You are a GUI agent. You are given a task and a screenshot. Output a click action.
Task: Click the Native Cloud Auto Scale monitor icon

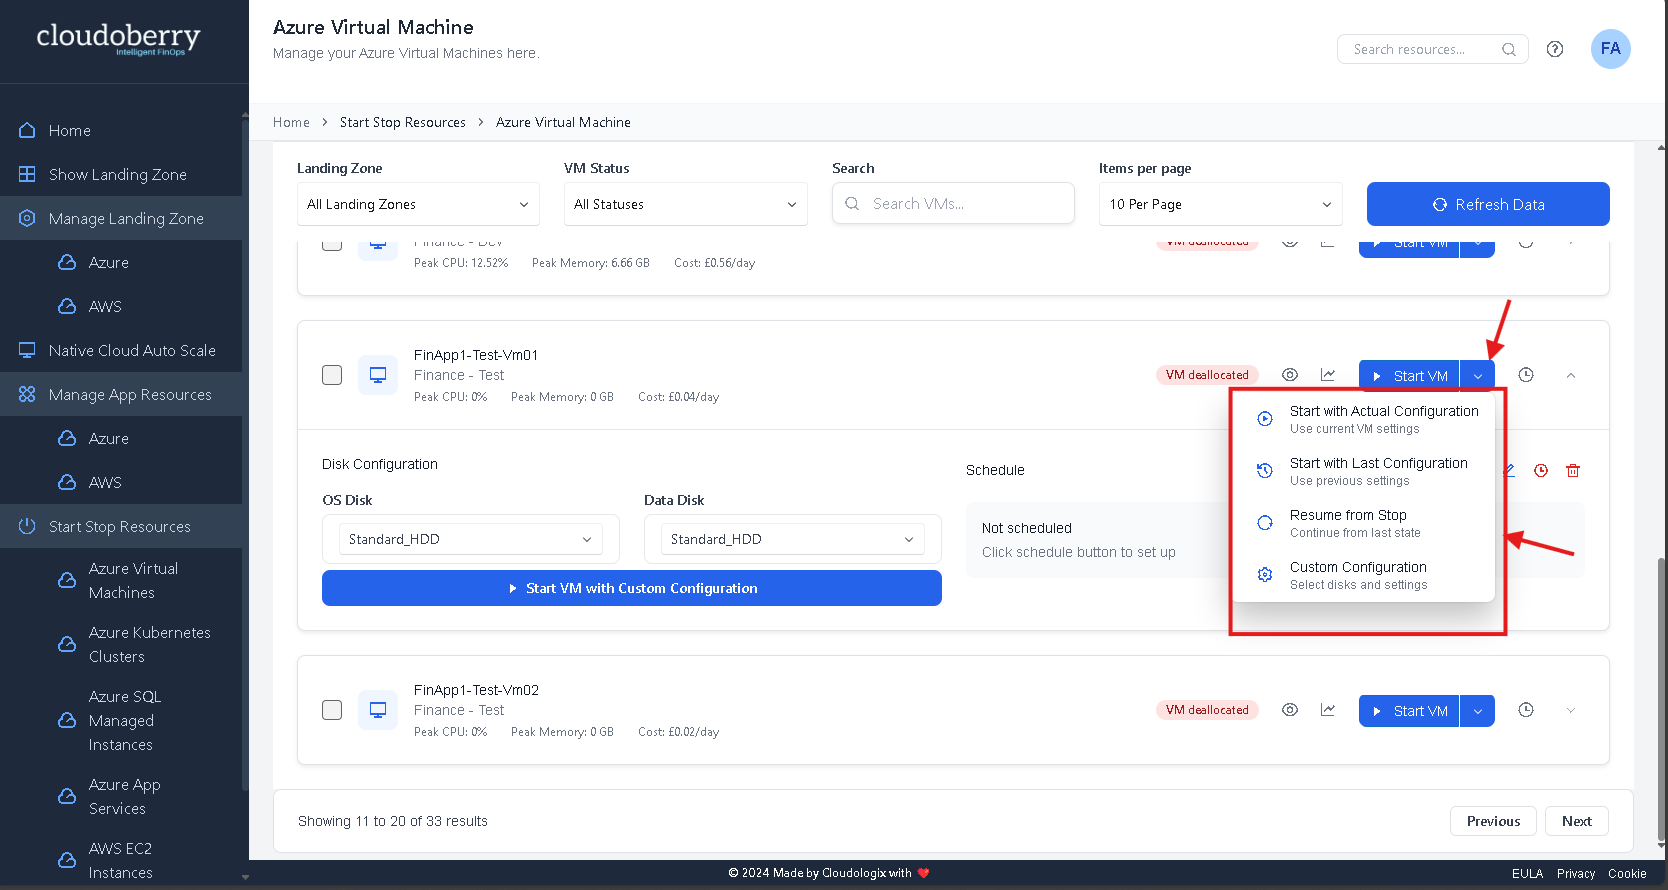[x=27, y=350]
